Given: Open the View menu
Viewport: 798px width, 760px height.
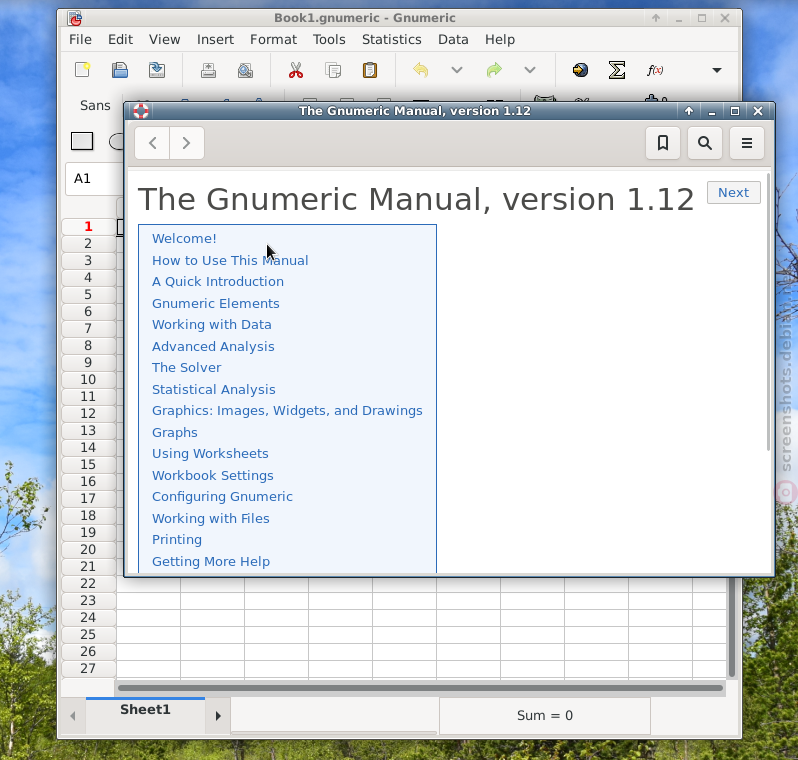Looking at the screenshot, I should click(x=164, y=39).
